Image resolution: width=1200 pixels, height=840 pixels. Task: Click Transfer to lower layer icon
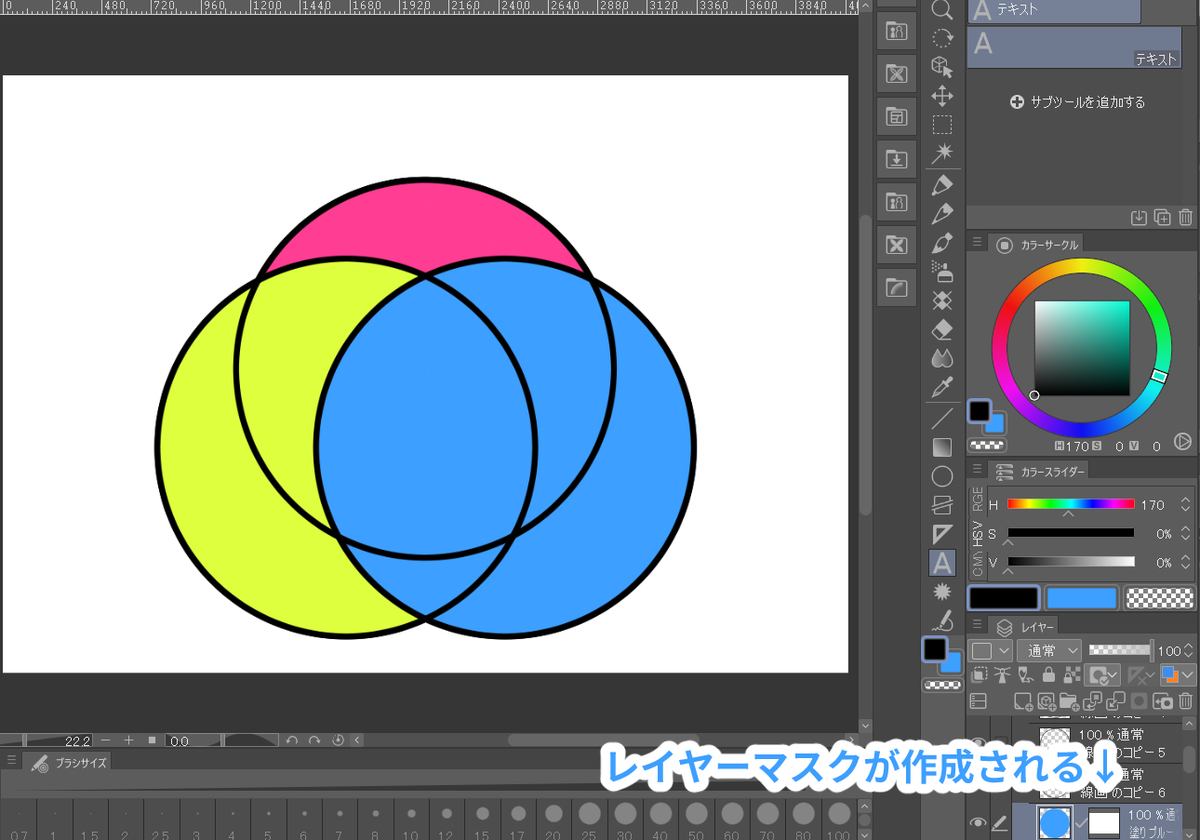click(x=1092, y=701)
